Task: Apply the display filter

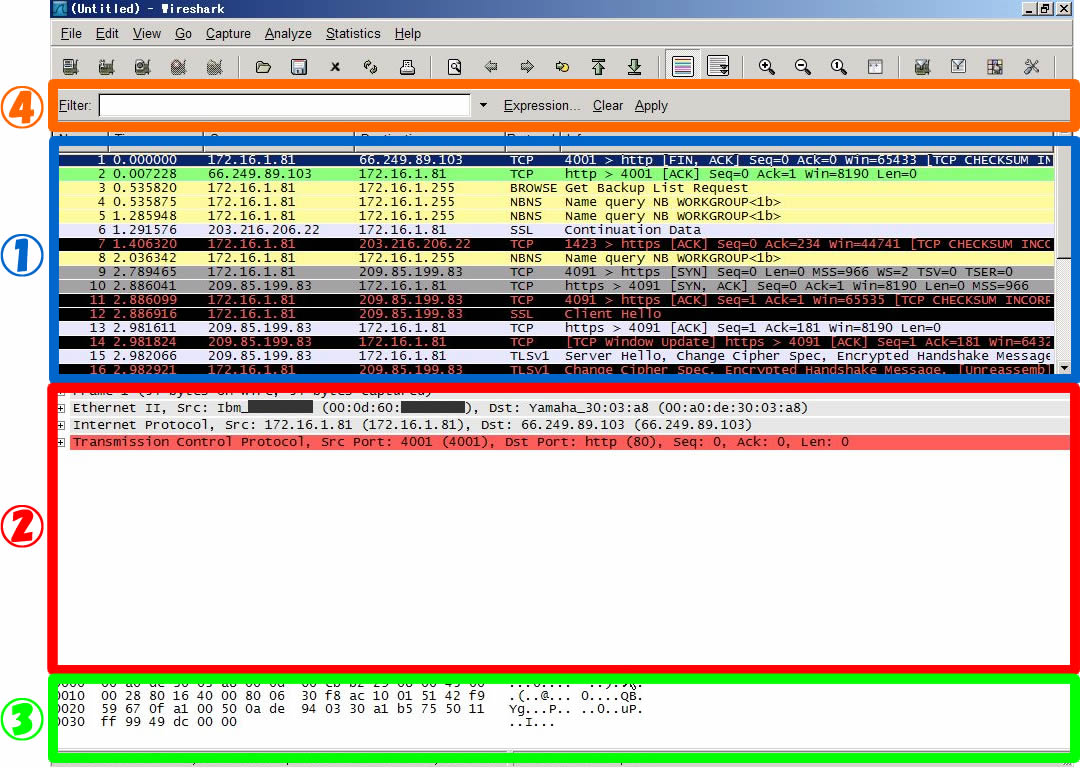Action: [x=651, y=105]
